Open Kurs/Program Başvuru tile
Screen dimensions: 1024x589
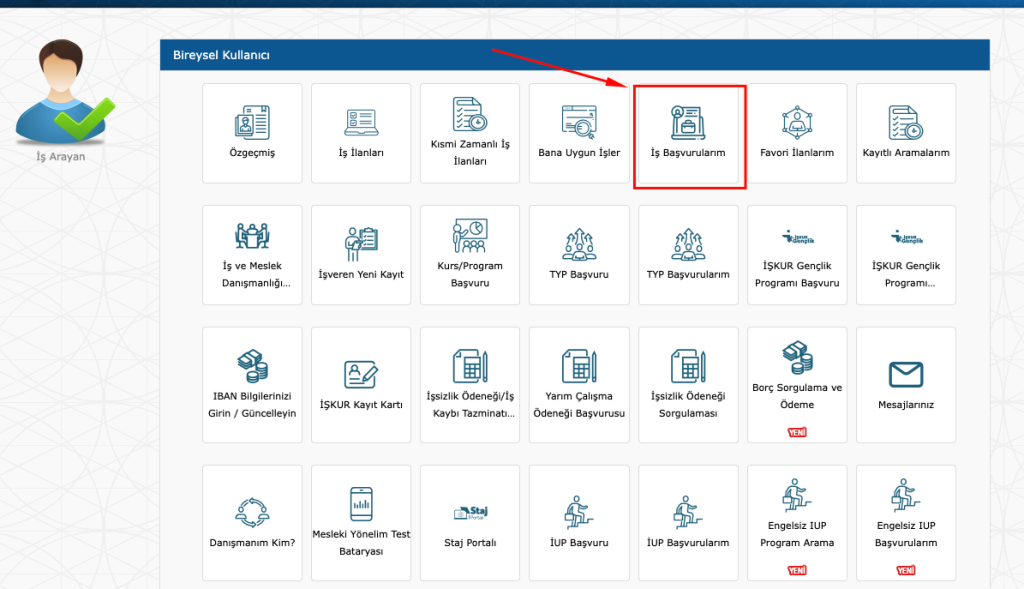470,255
